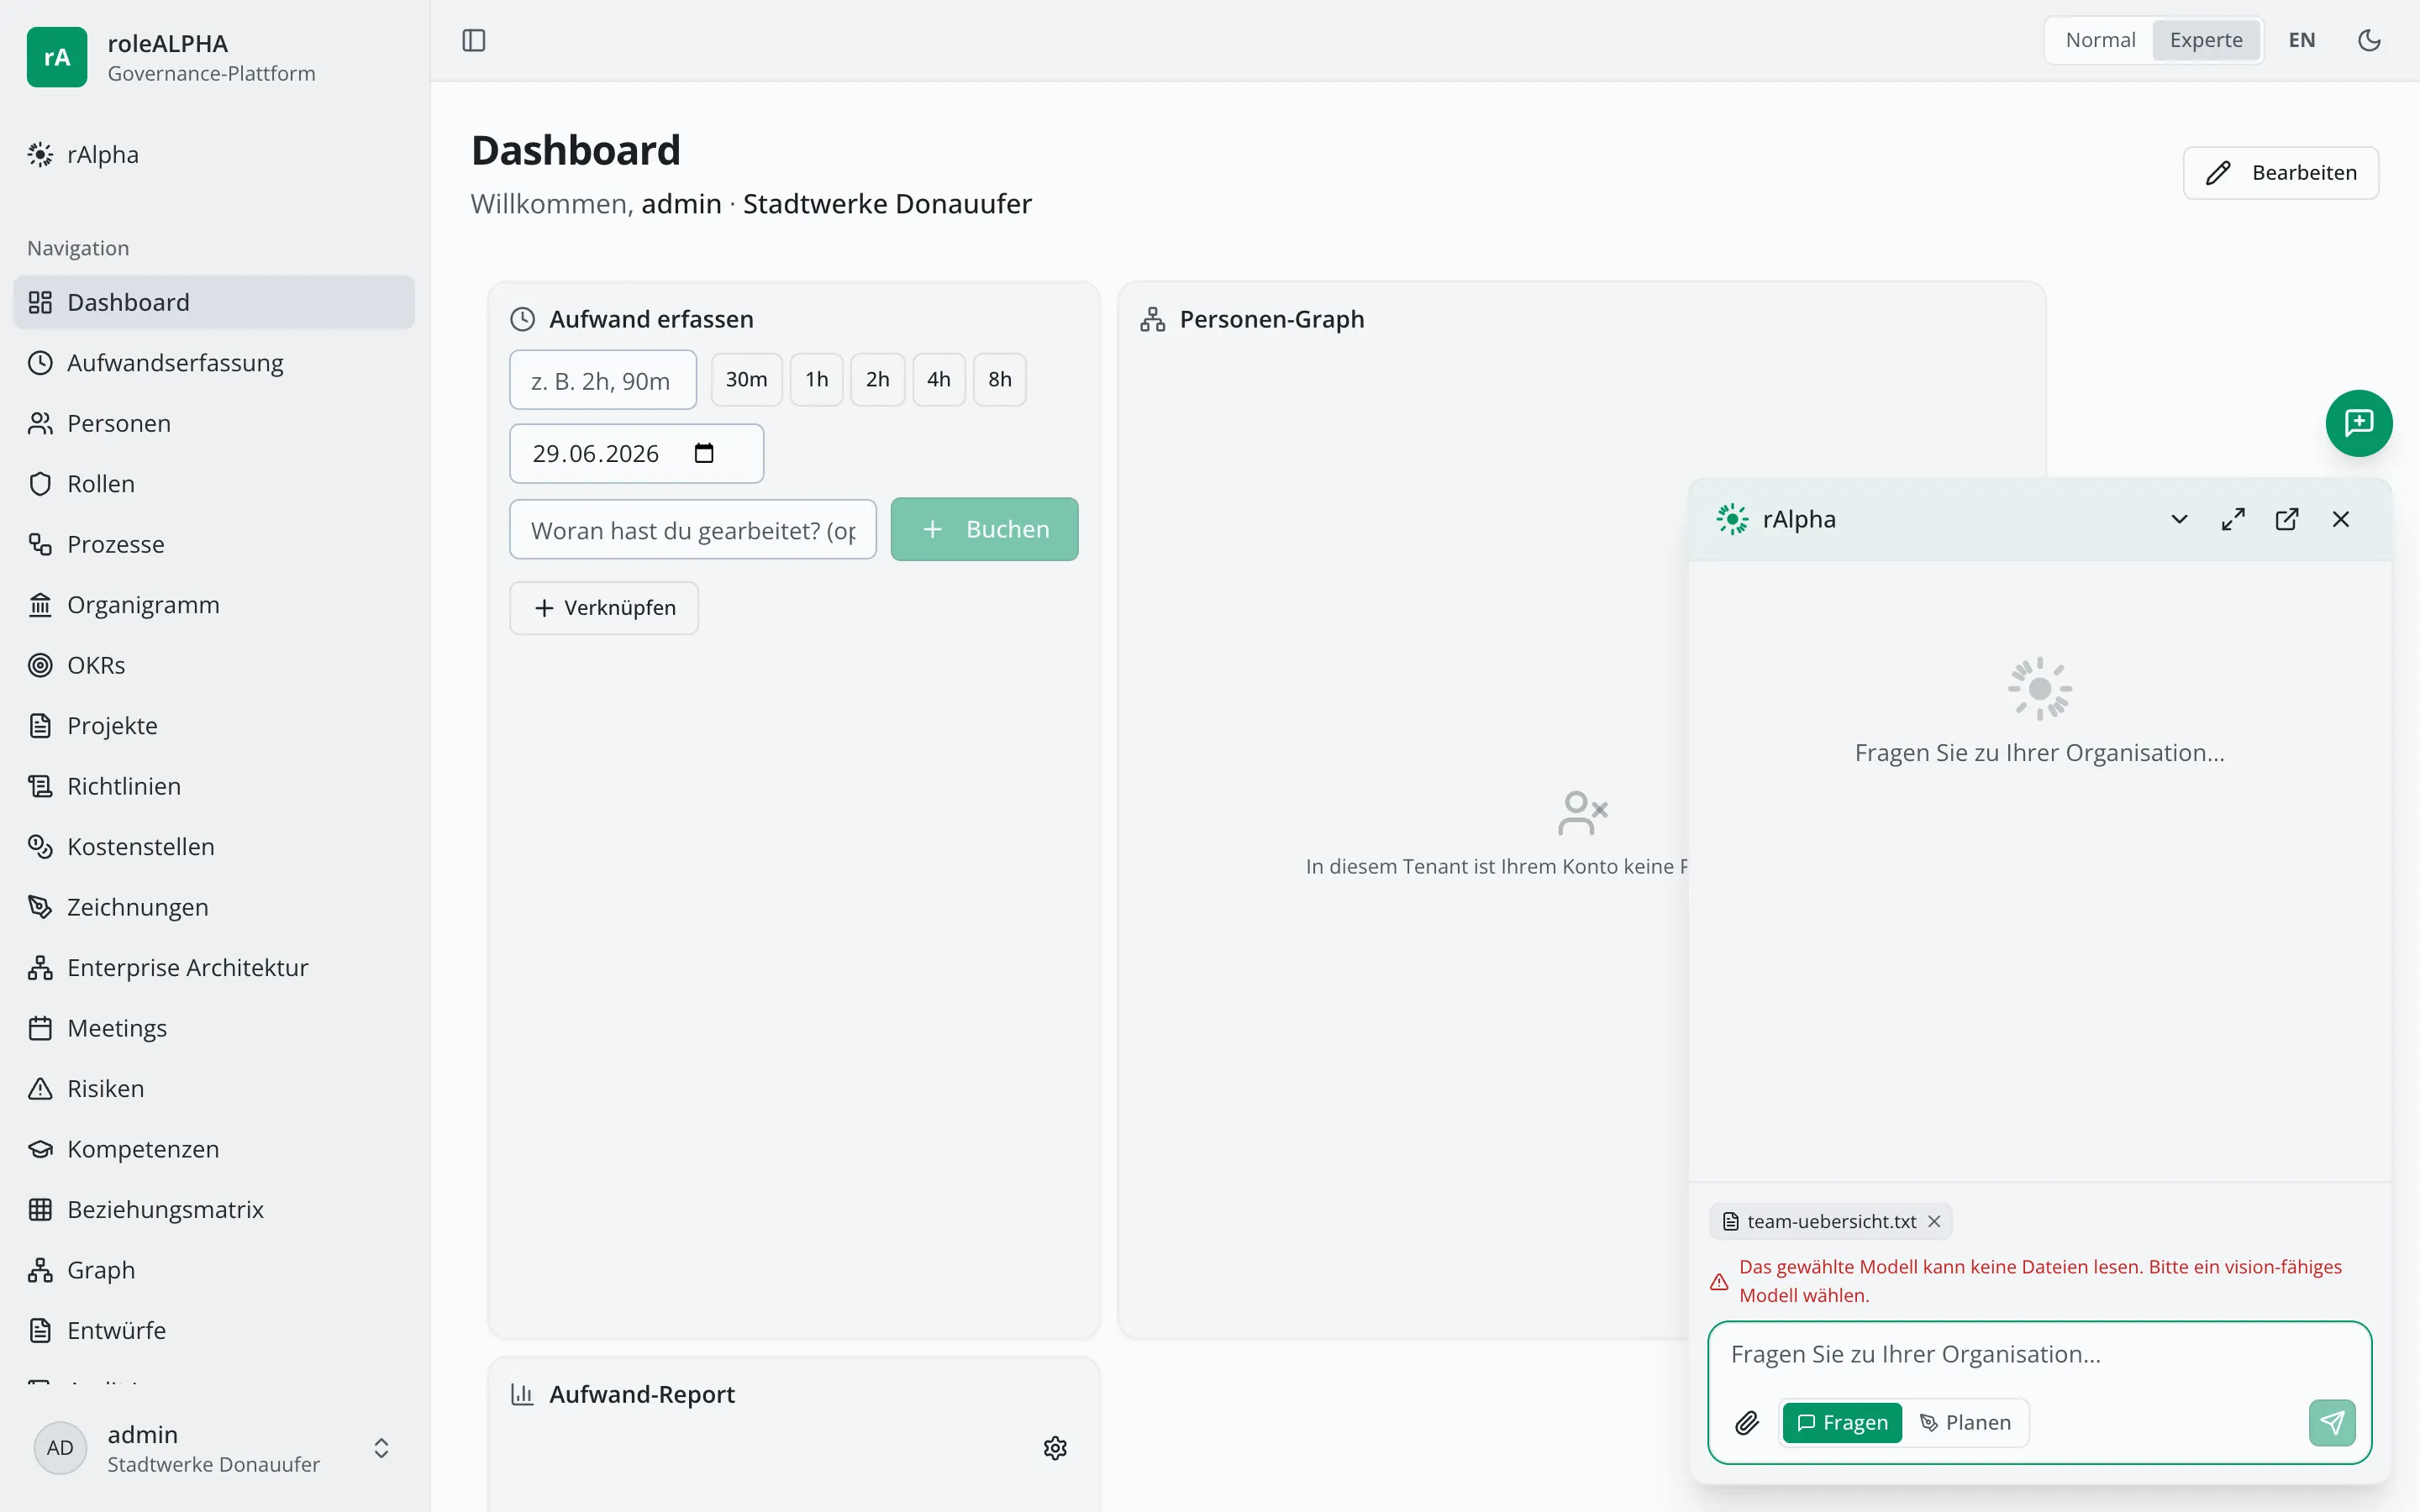Choose the 4h quick duration
Image resolution: width=2420 pixels, height=1512 pixels.
[938, 379]
